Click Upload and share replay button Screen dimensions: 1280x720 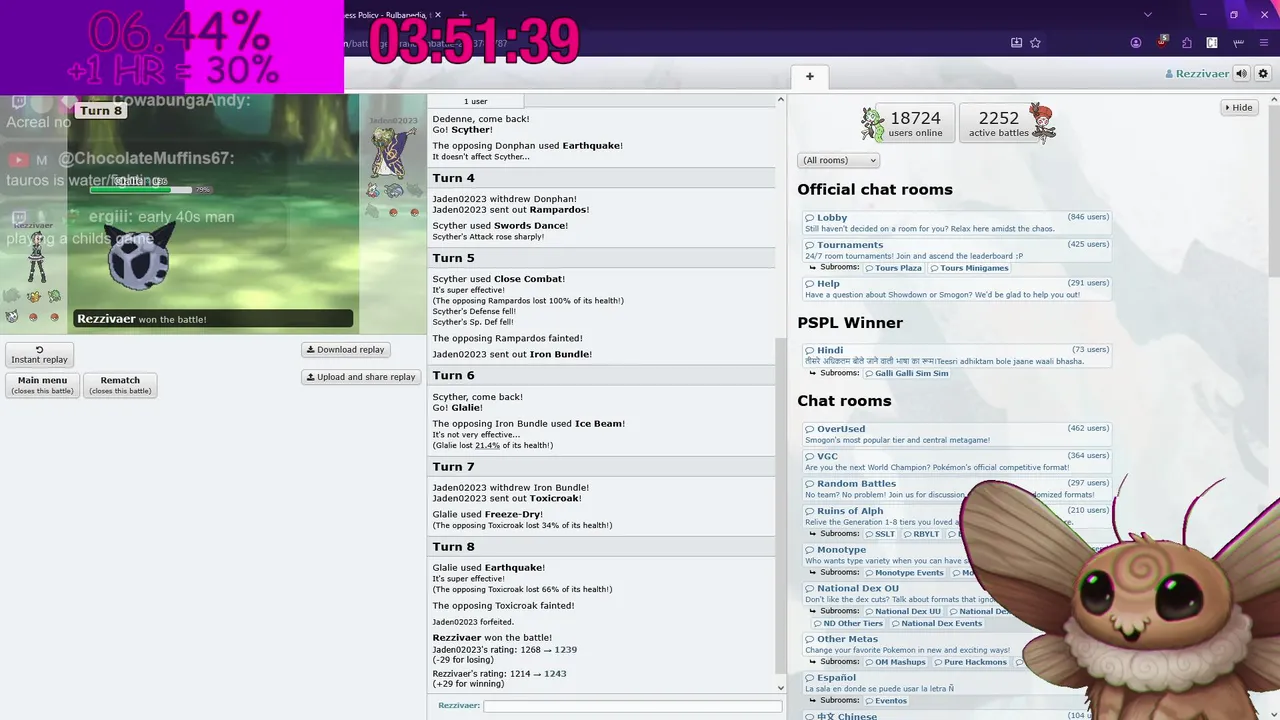click(361, 377)
